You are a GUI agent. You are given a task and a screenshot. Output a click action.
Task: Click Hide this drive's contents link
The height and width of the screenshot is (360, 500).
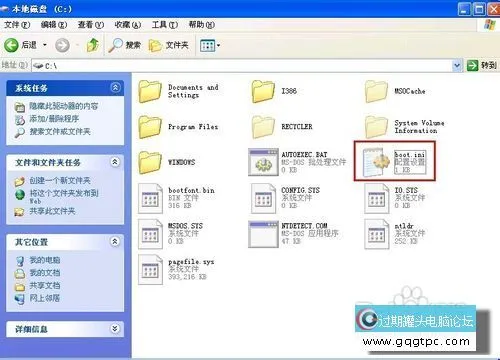63,106
